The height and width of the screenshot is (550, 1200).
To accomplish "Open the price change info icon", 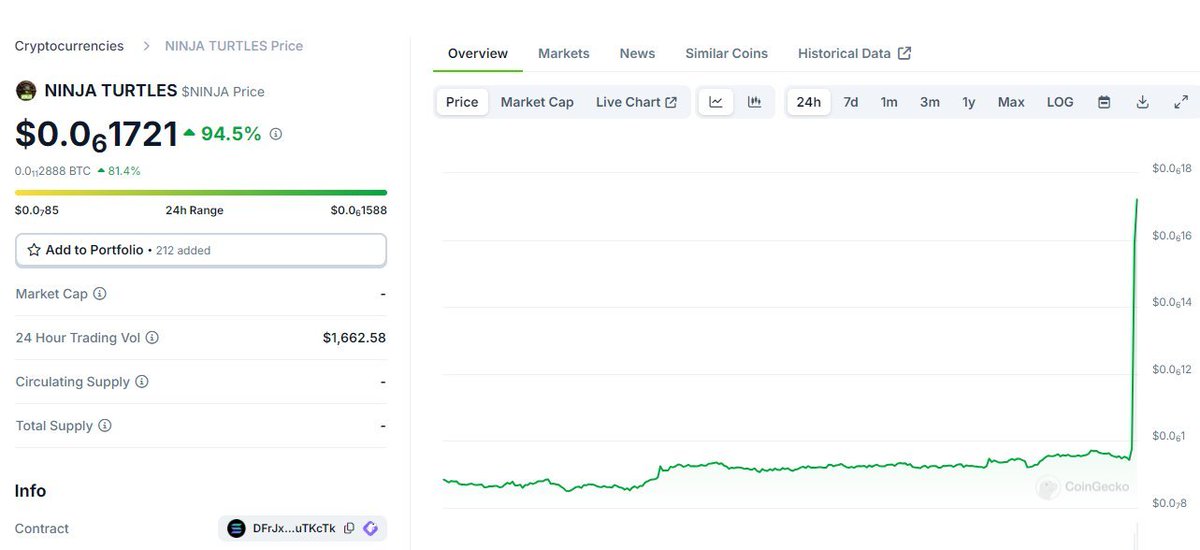I will pyautogui.click(x=276, y=134).
